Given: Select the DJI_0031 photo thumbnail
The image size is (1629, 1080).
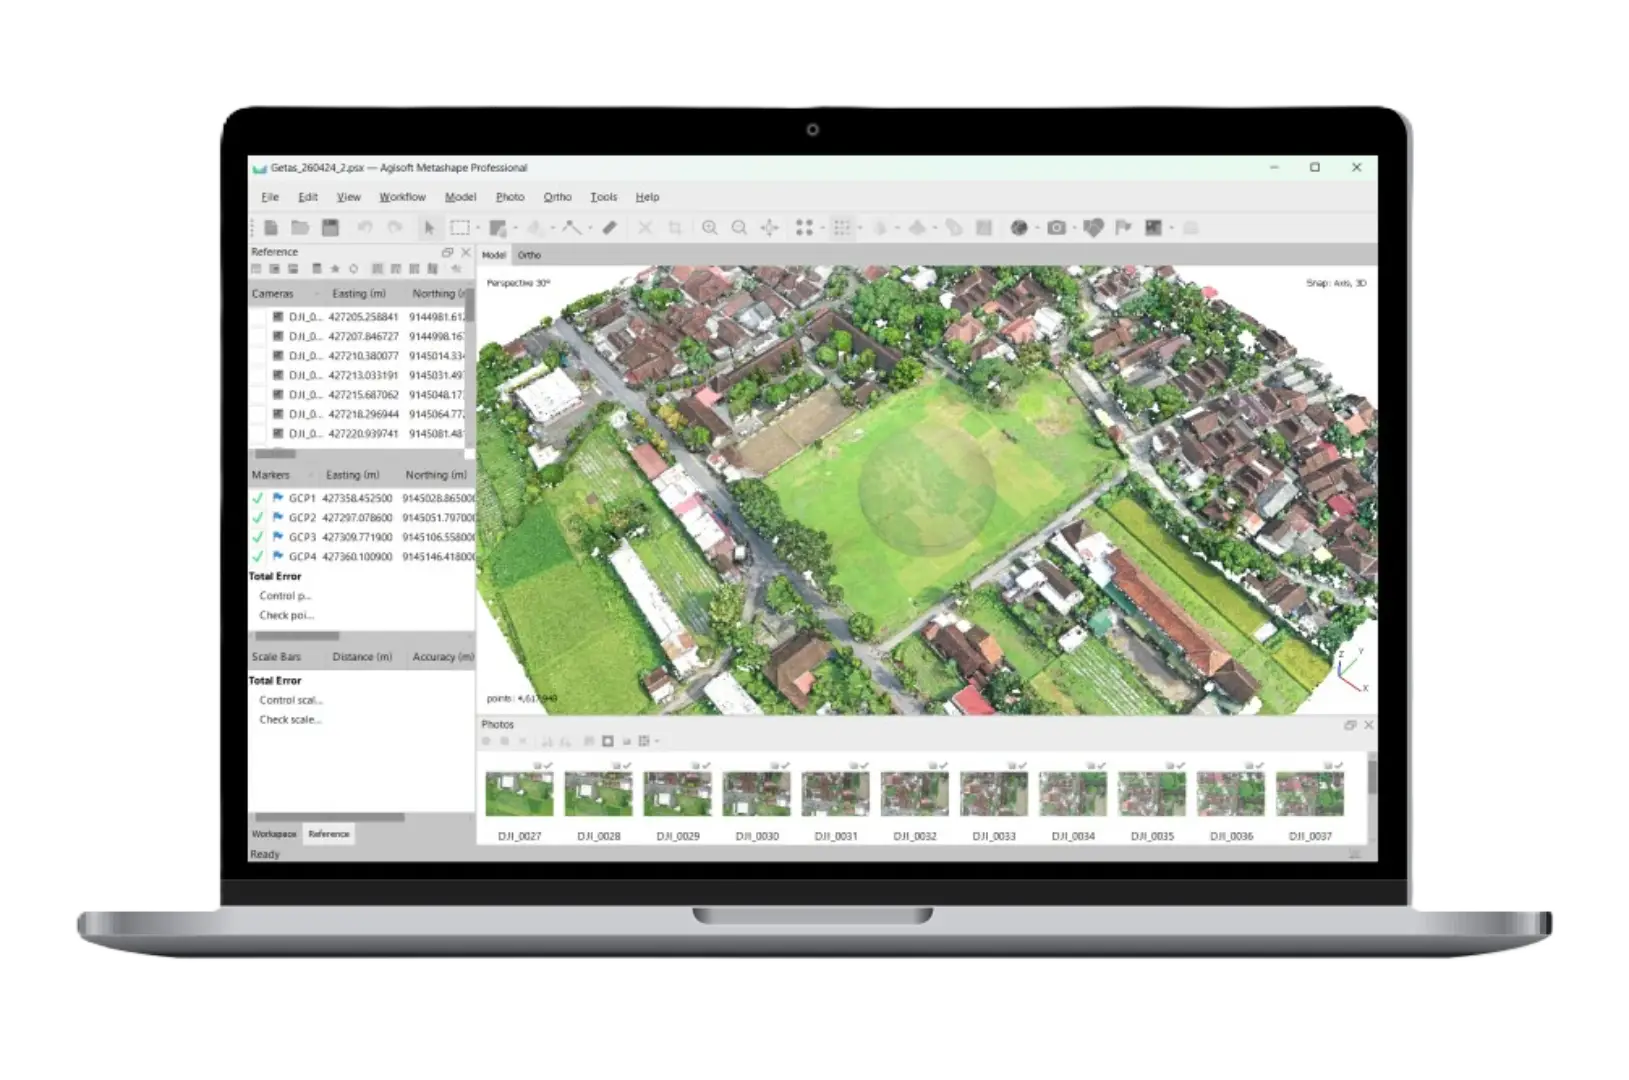Looking at the screenshot, I should tap(836, 795).
